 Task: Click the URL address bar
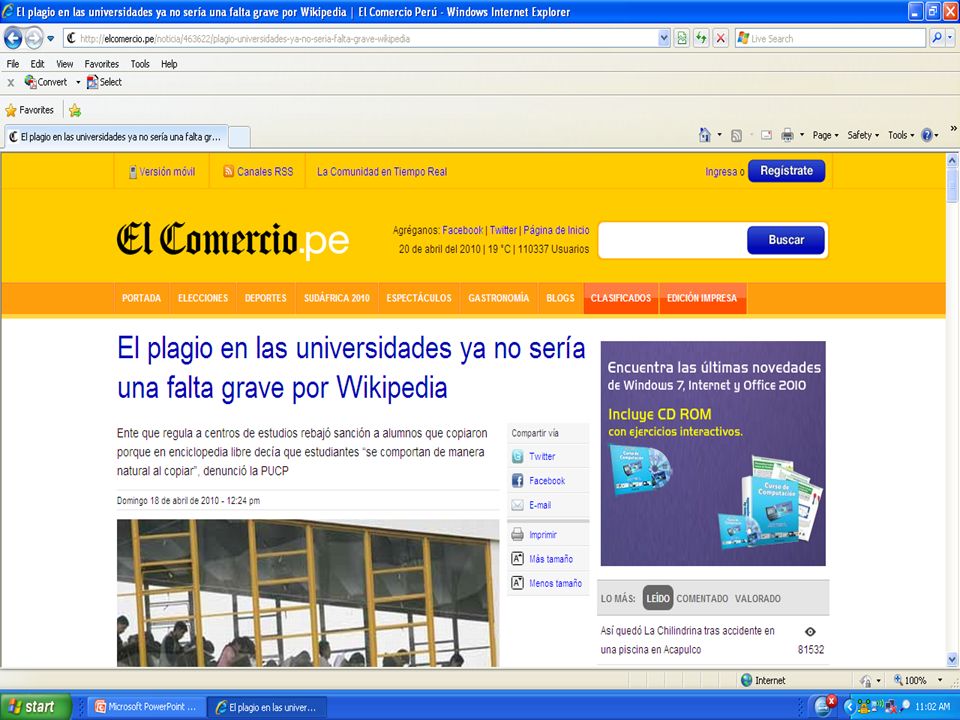tap(361, 39)
